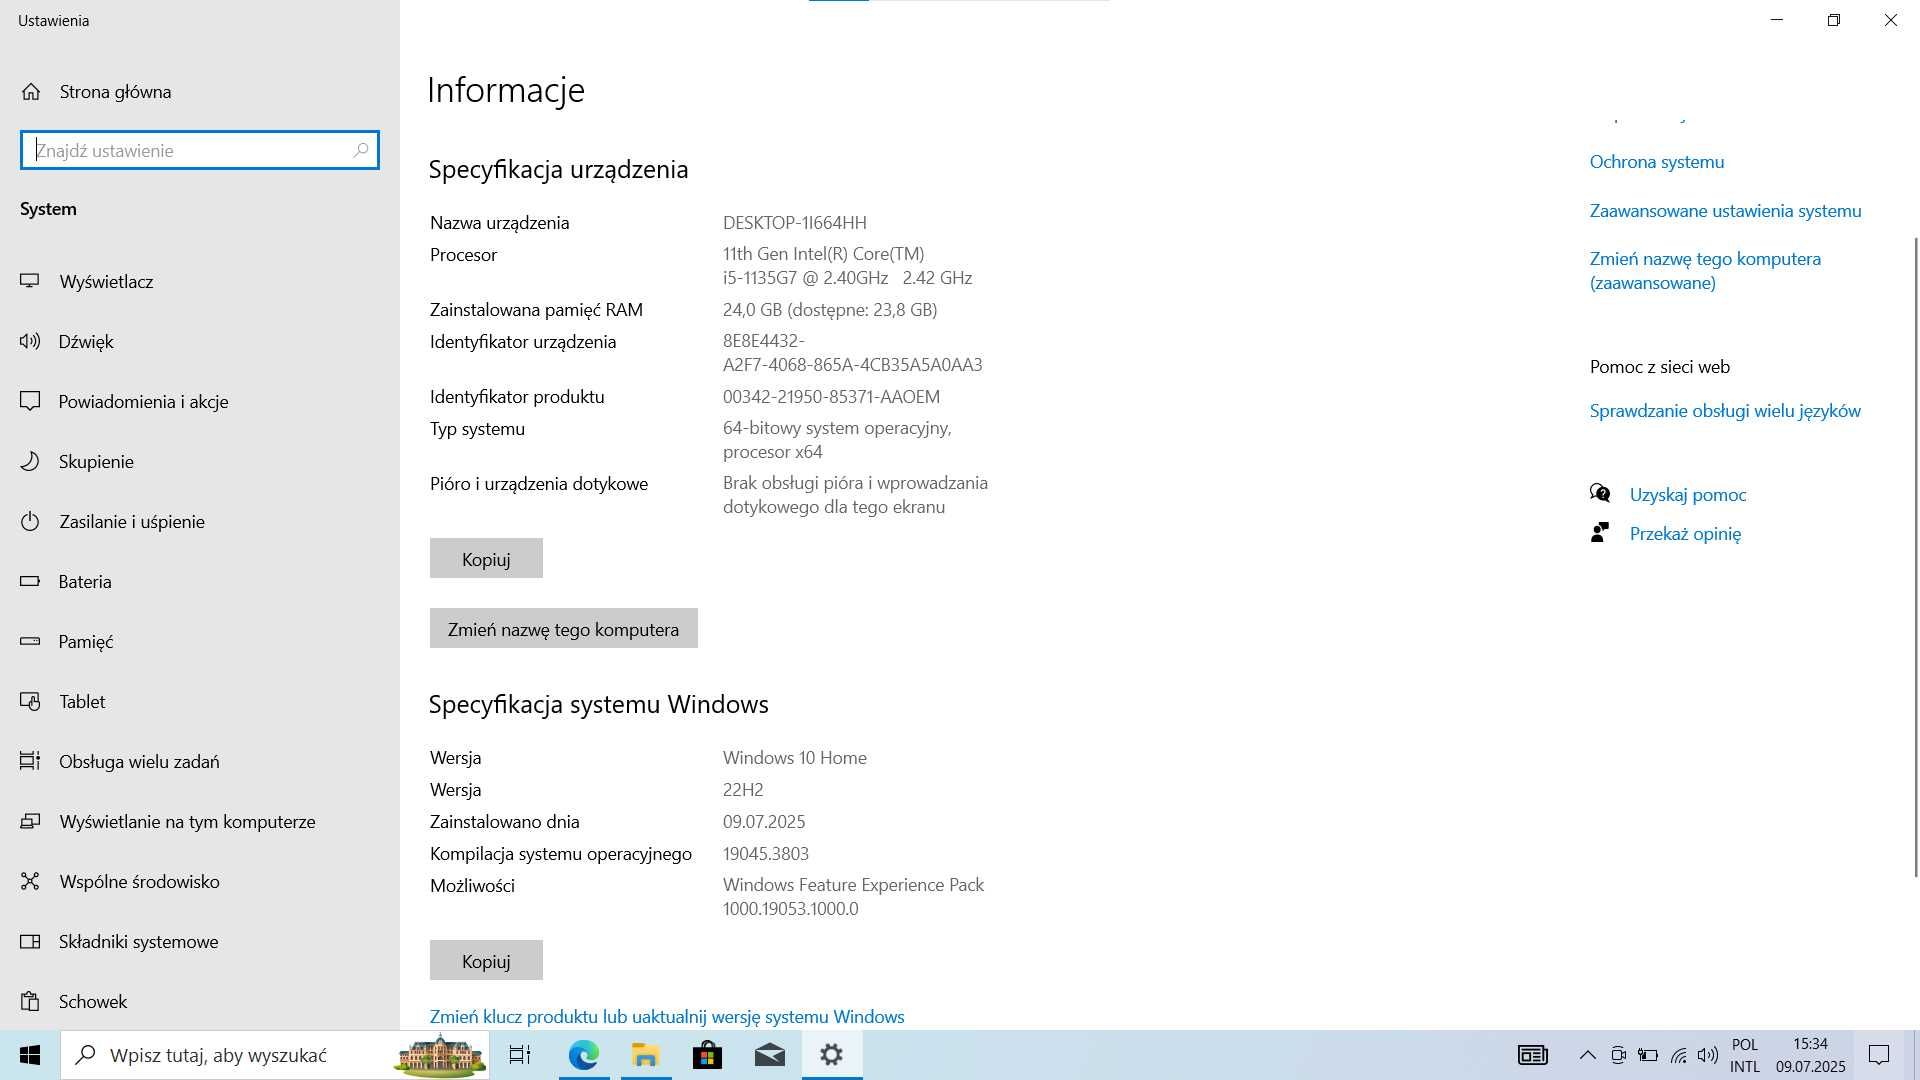Click the Składniki systemowe icon
Image resolution: width=1920 pixels, height=1080 pixels.
(x=30, y=941)
